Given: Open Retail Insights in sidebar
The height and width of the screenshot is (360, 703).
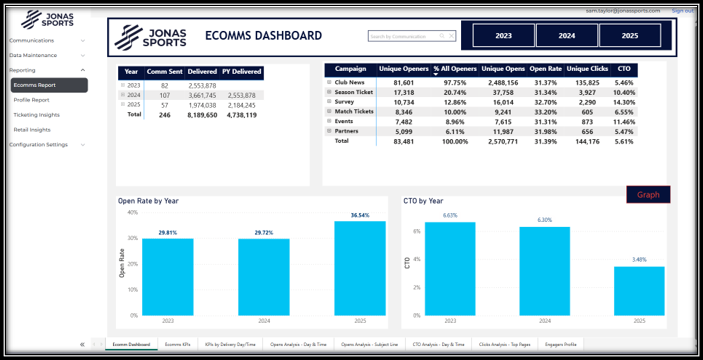Looking at the screenshot, I should point(32,130).
